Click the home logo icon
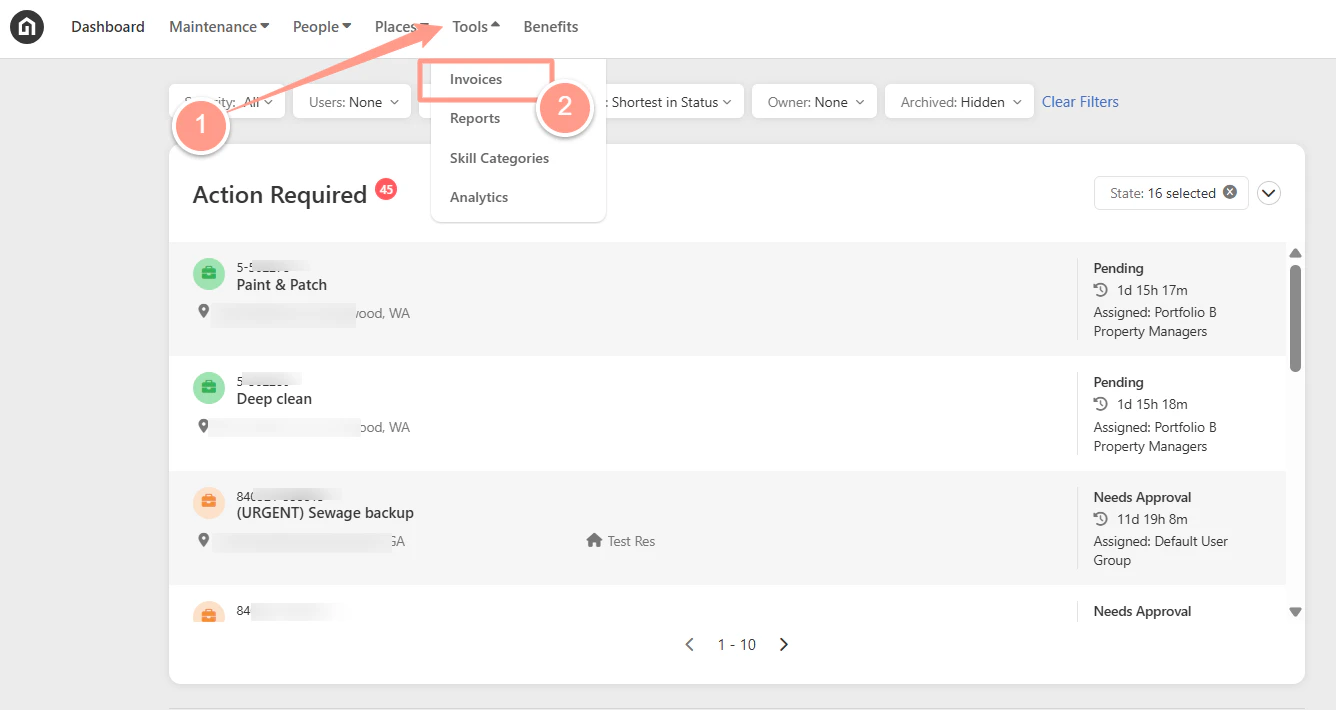This screenshot has height=710, width=1336. [27, 27]
